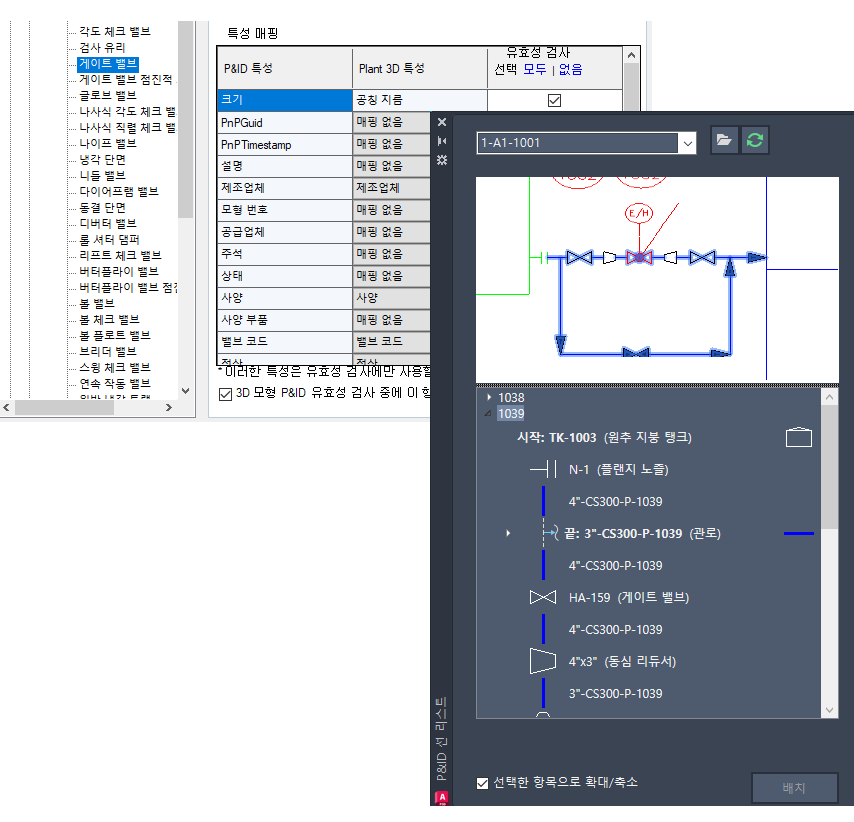Image resolution: width=854 pixels, height=822 pixels.
Task: Click the 배치 button
Action: (794, 788)
